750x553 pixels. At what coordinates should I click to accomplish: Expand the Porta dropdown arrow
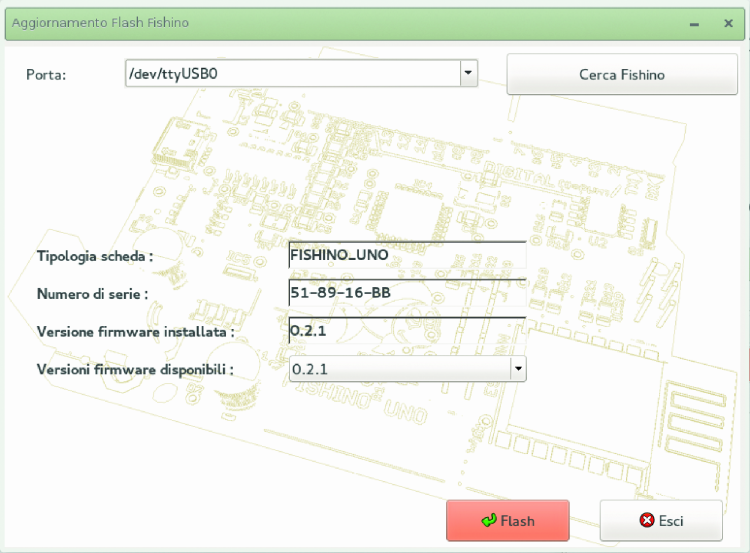467,73
